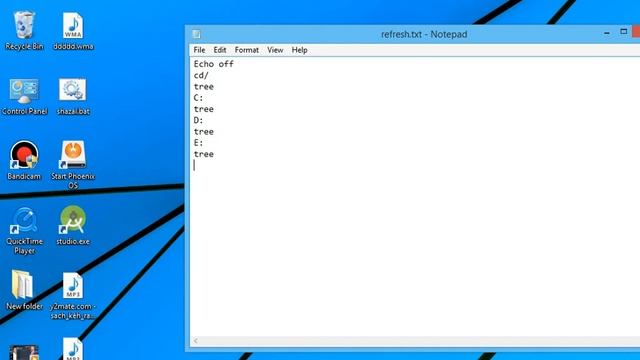This screenshot has width=640, height=360.
Task: Open the View menu in Notepad
Action: 275,50
